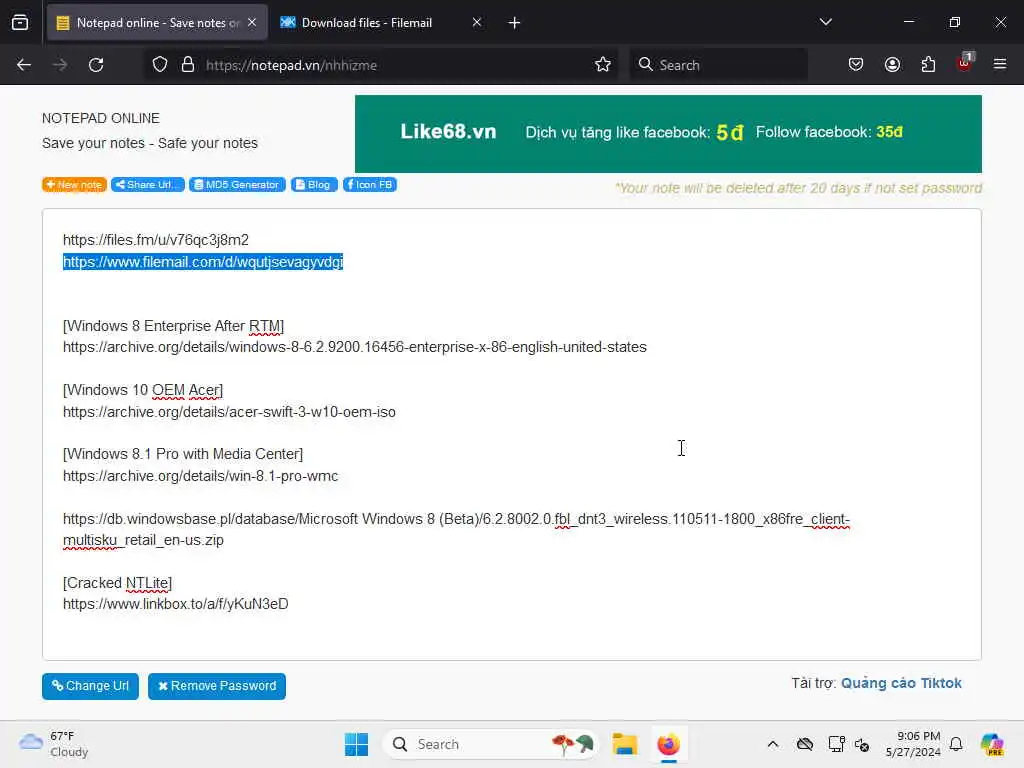The height and width of the screenshot is (768, 1024).
Task: Reload the current page
Action: [96, 65]
